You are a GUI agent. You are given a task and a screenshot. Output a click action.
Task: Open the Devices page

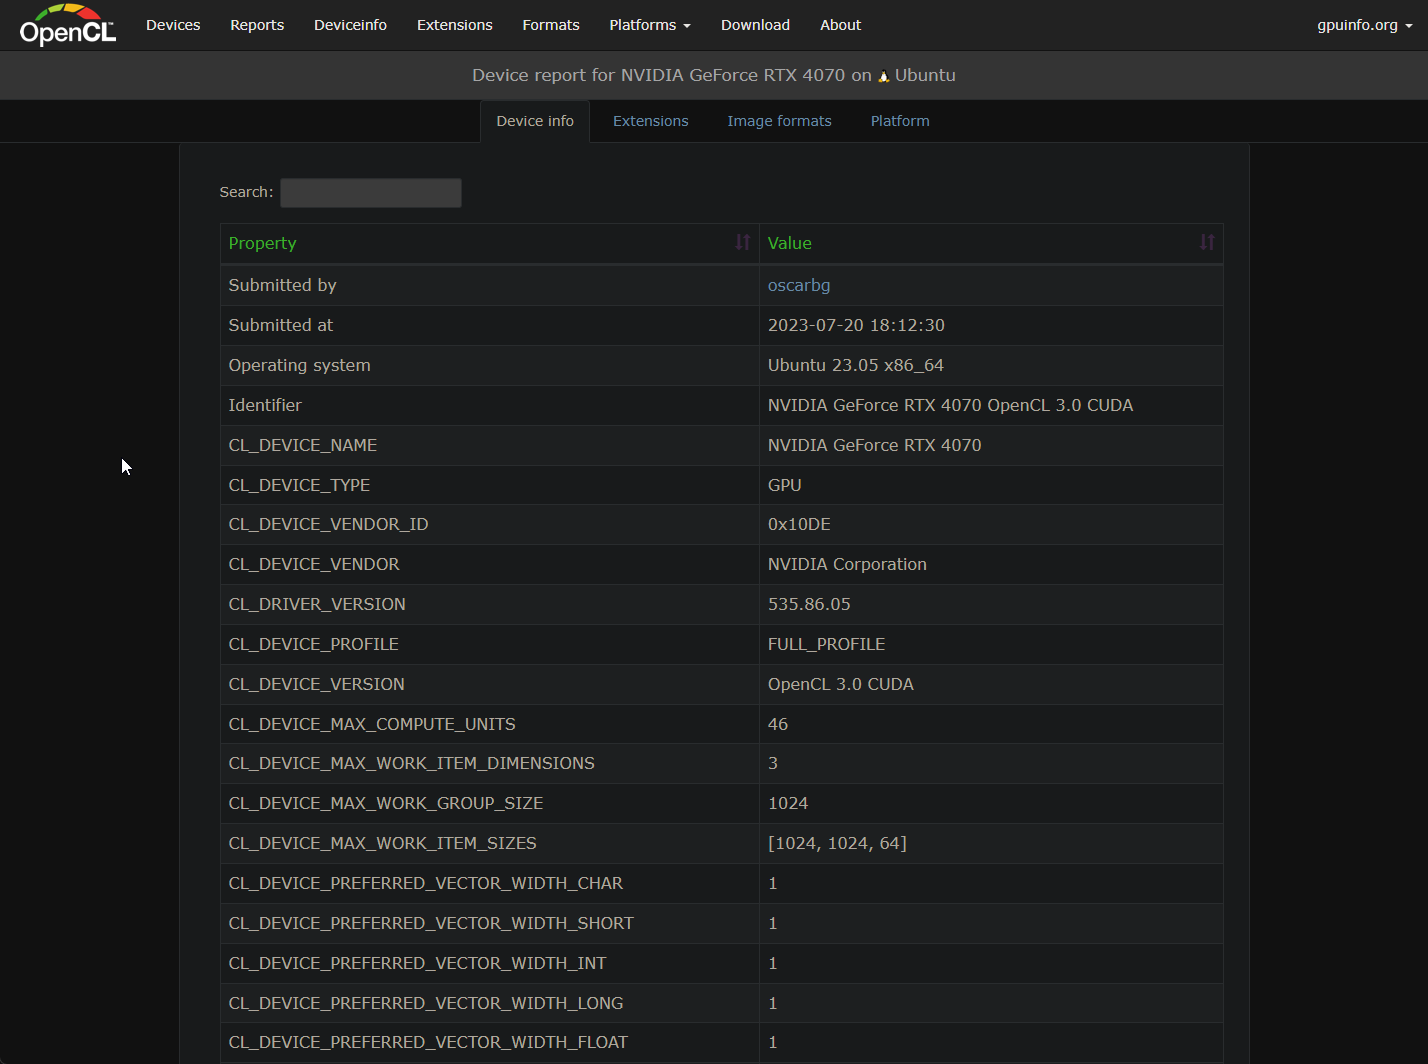point(173,25)
